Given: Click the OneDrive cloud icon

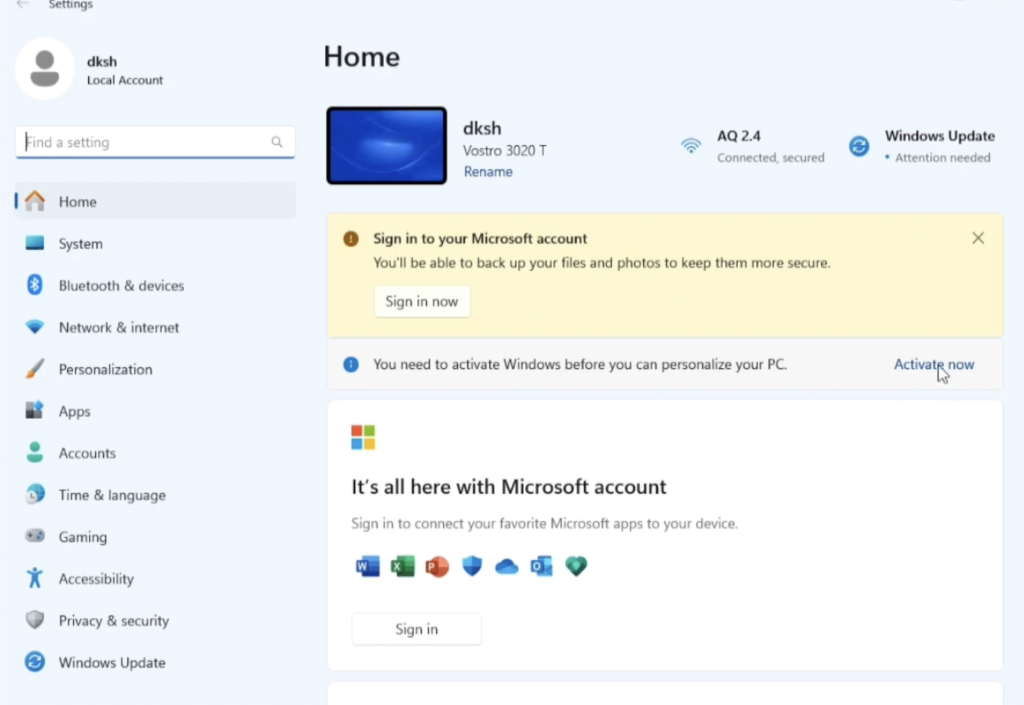Looking at the screenshot, I should [x=507, y=567].
